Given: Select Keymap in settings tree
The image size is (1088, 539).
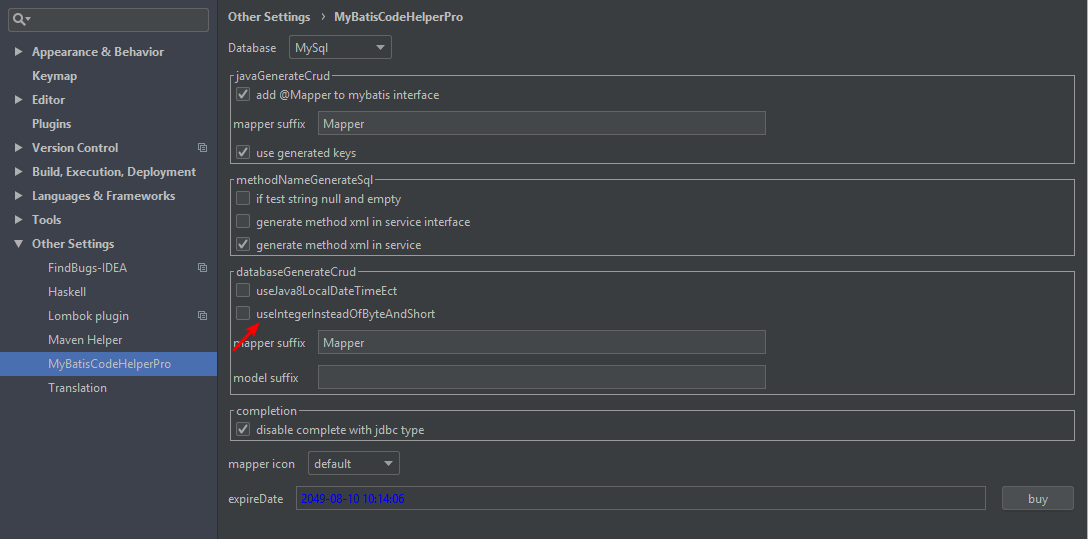Looking at the screenshot, I should pos(54,76).
